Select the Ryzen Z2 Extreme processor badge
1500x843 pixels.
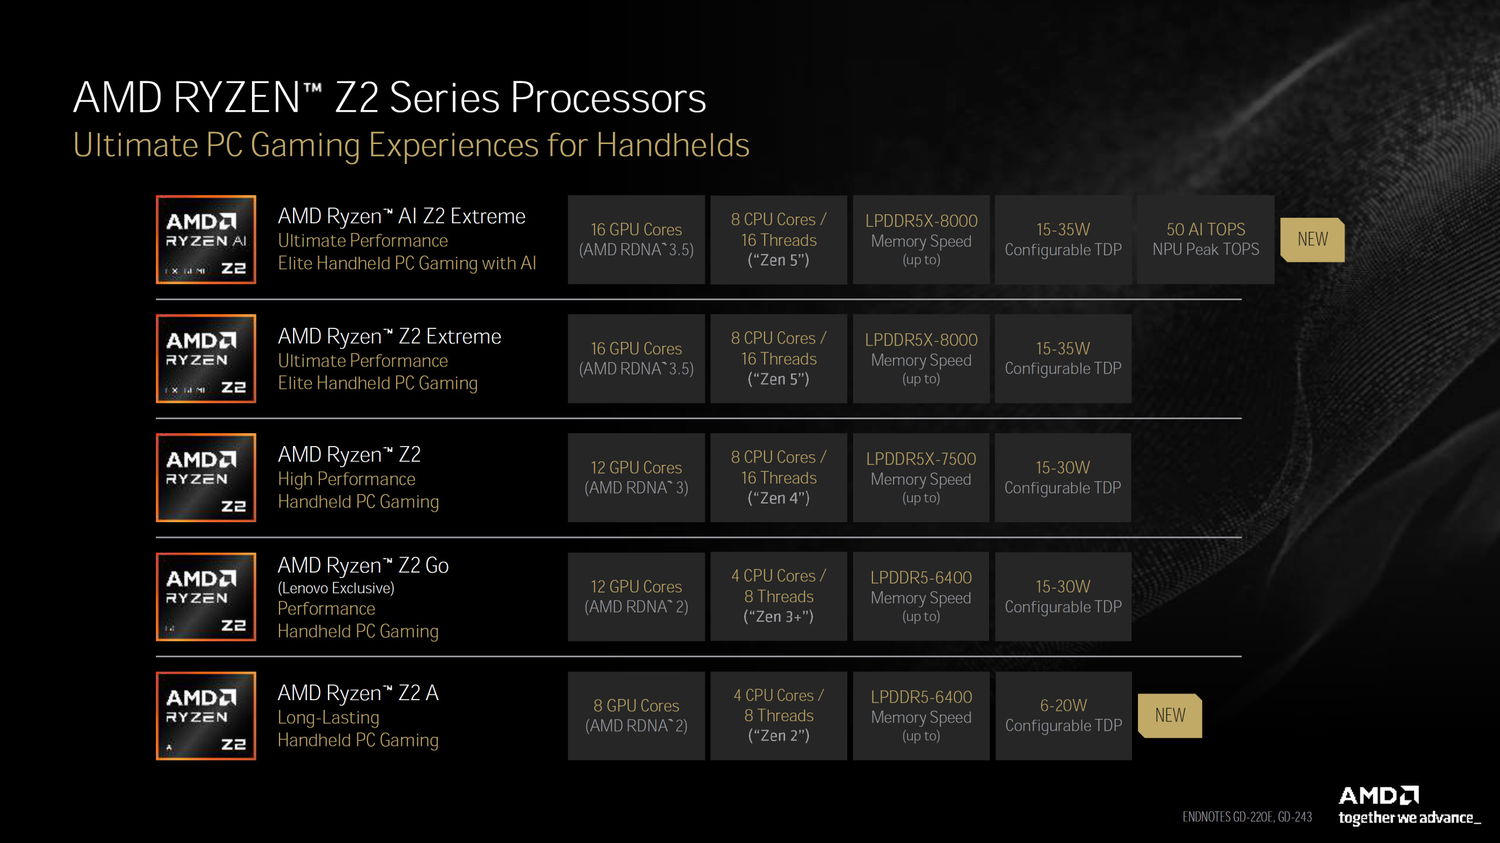pyautogui.click(x=206, y=359)
